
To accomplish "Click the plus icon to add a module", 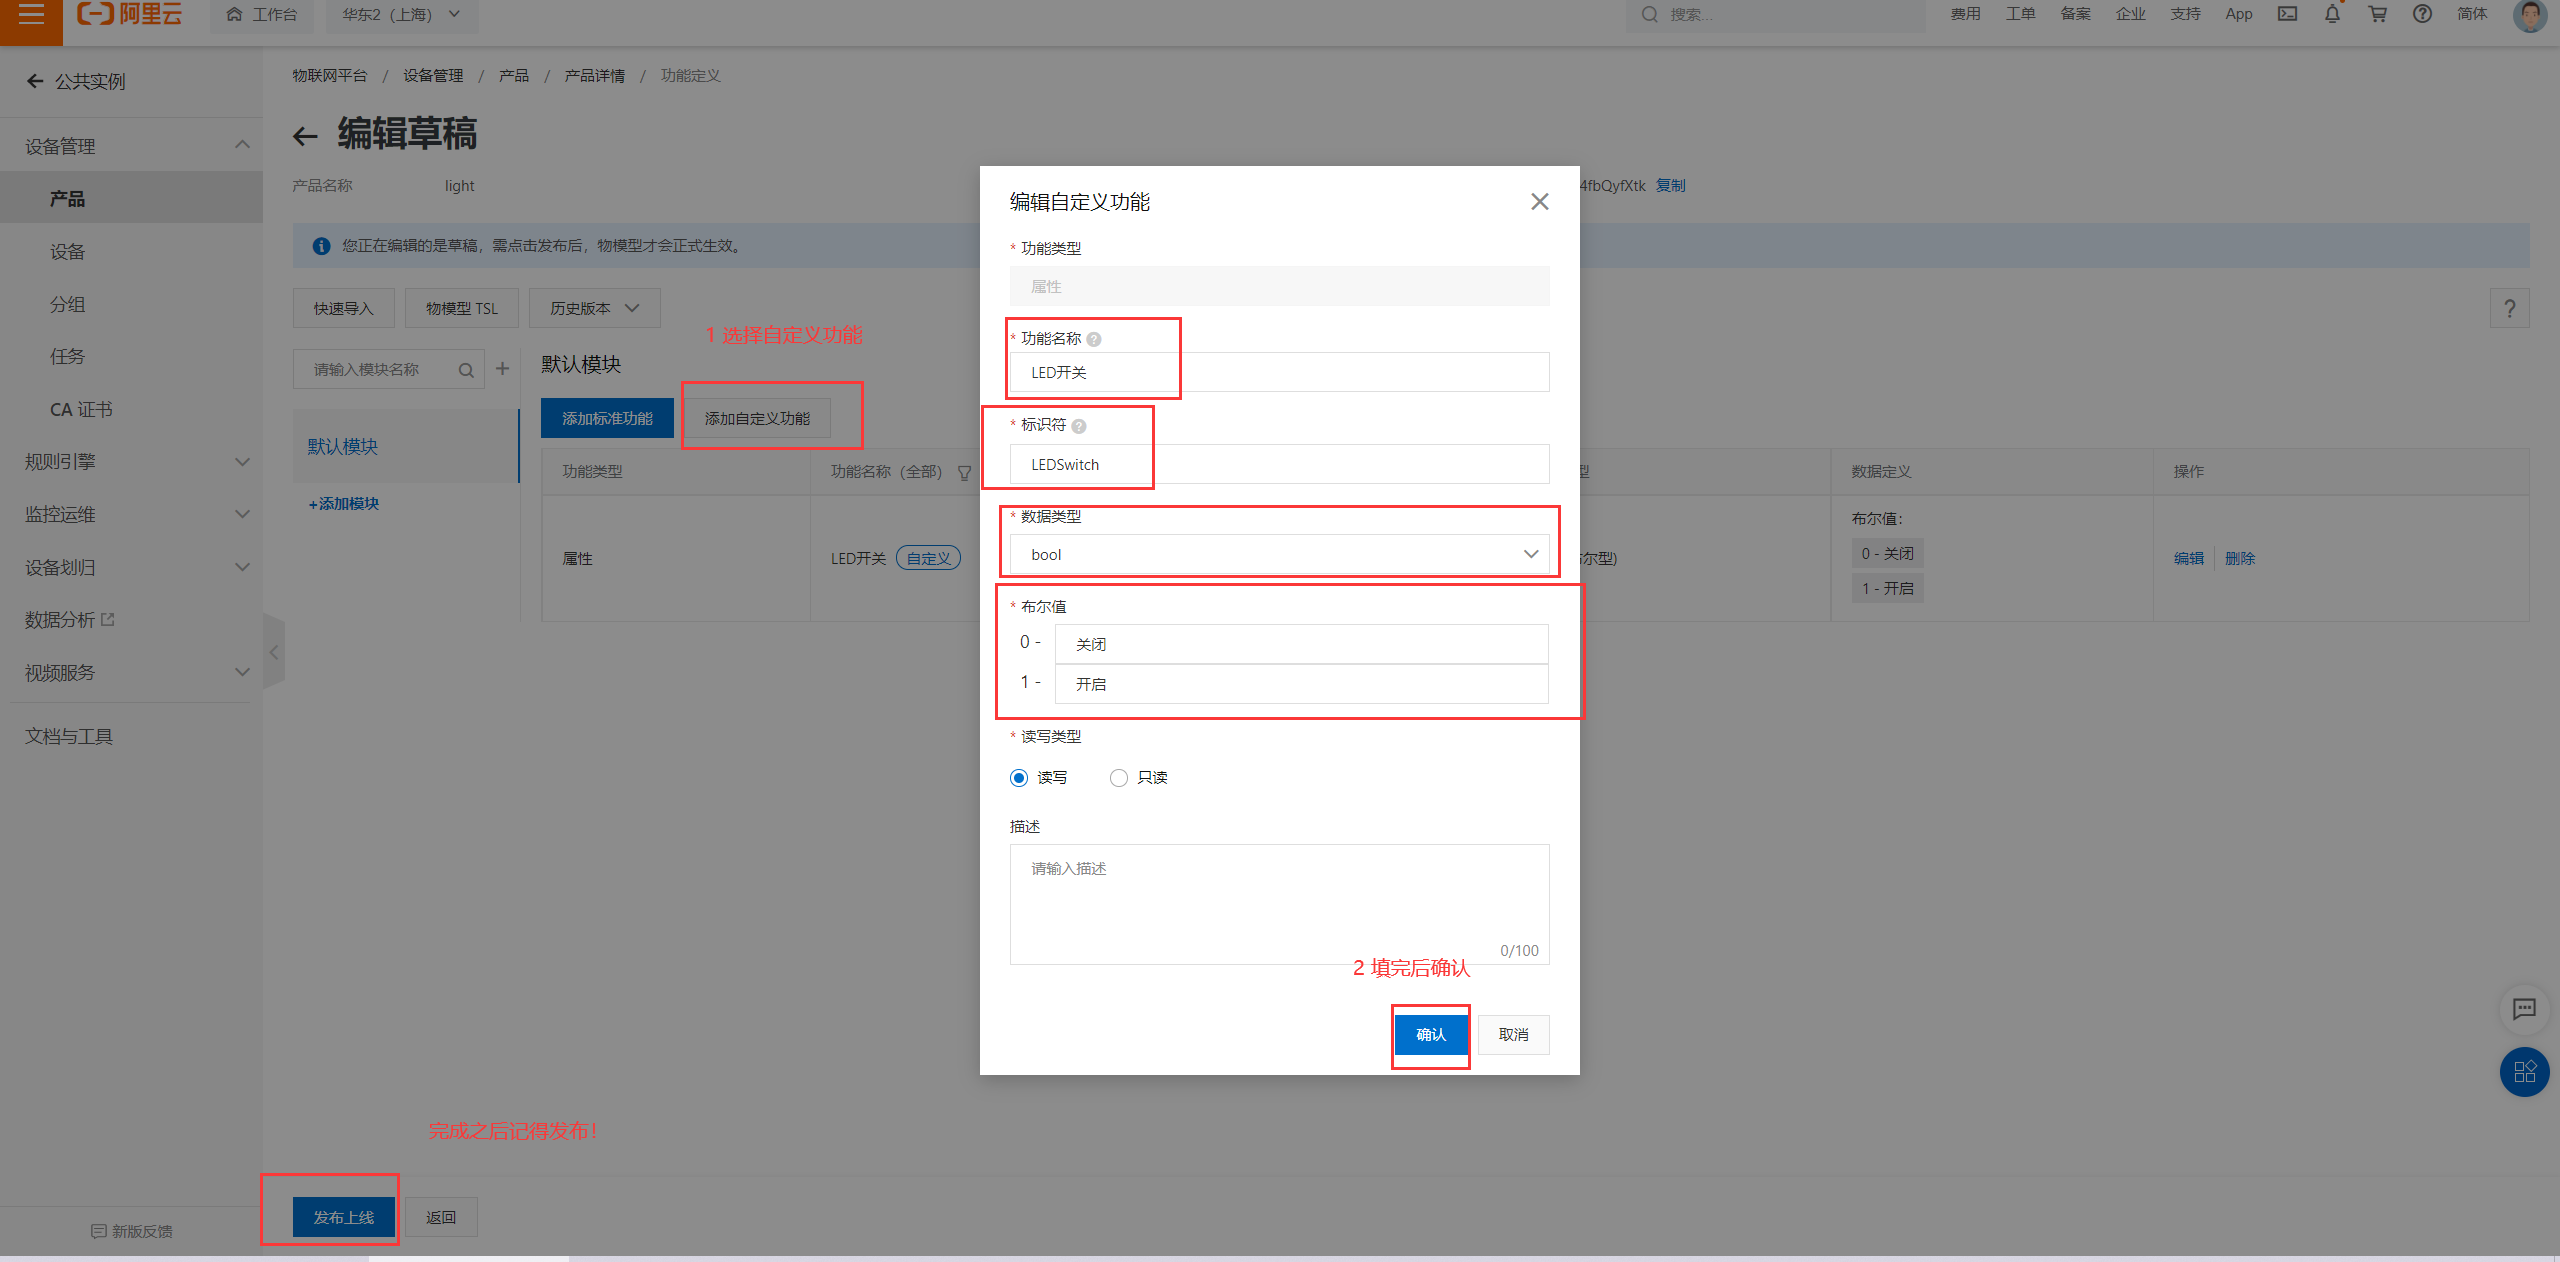I will pos(503,369).
